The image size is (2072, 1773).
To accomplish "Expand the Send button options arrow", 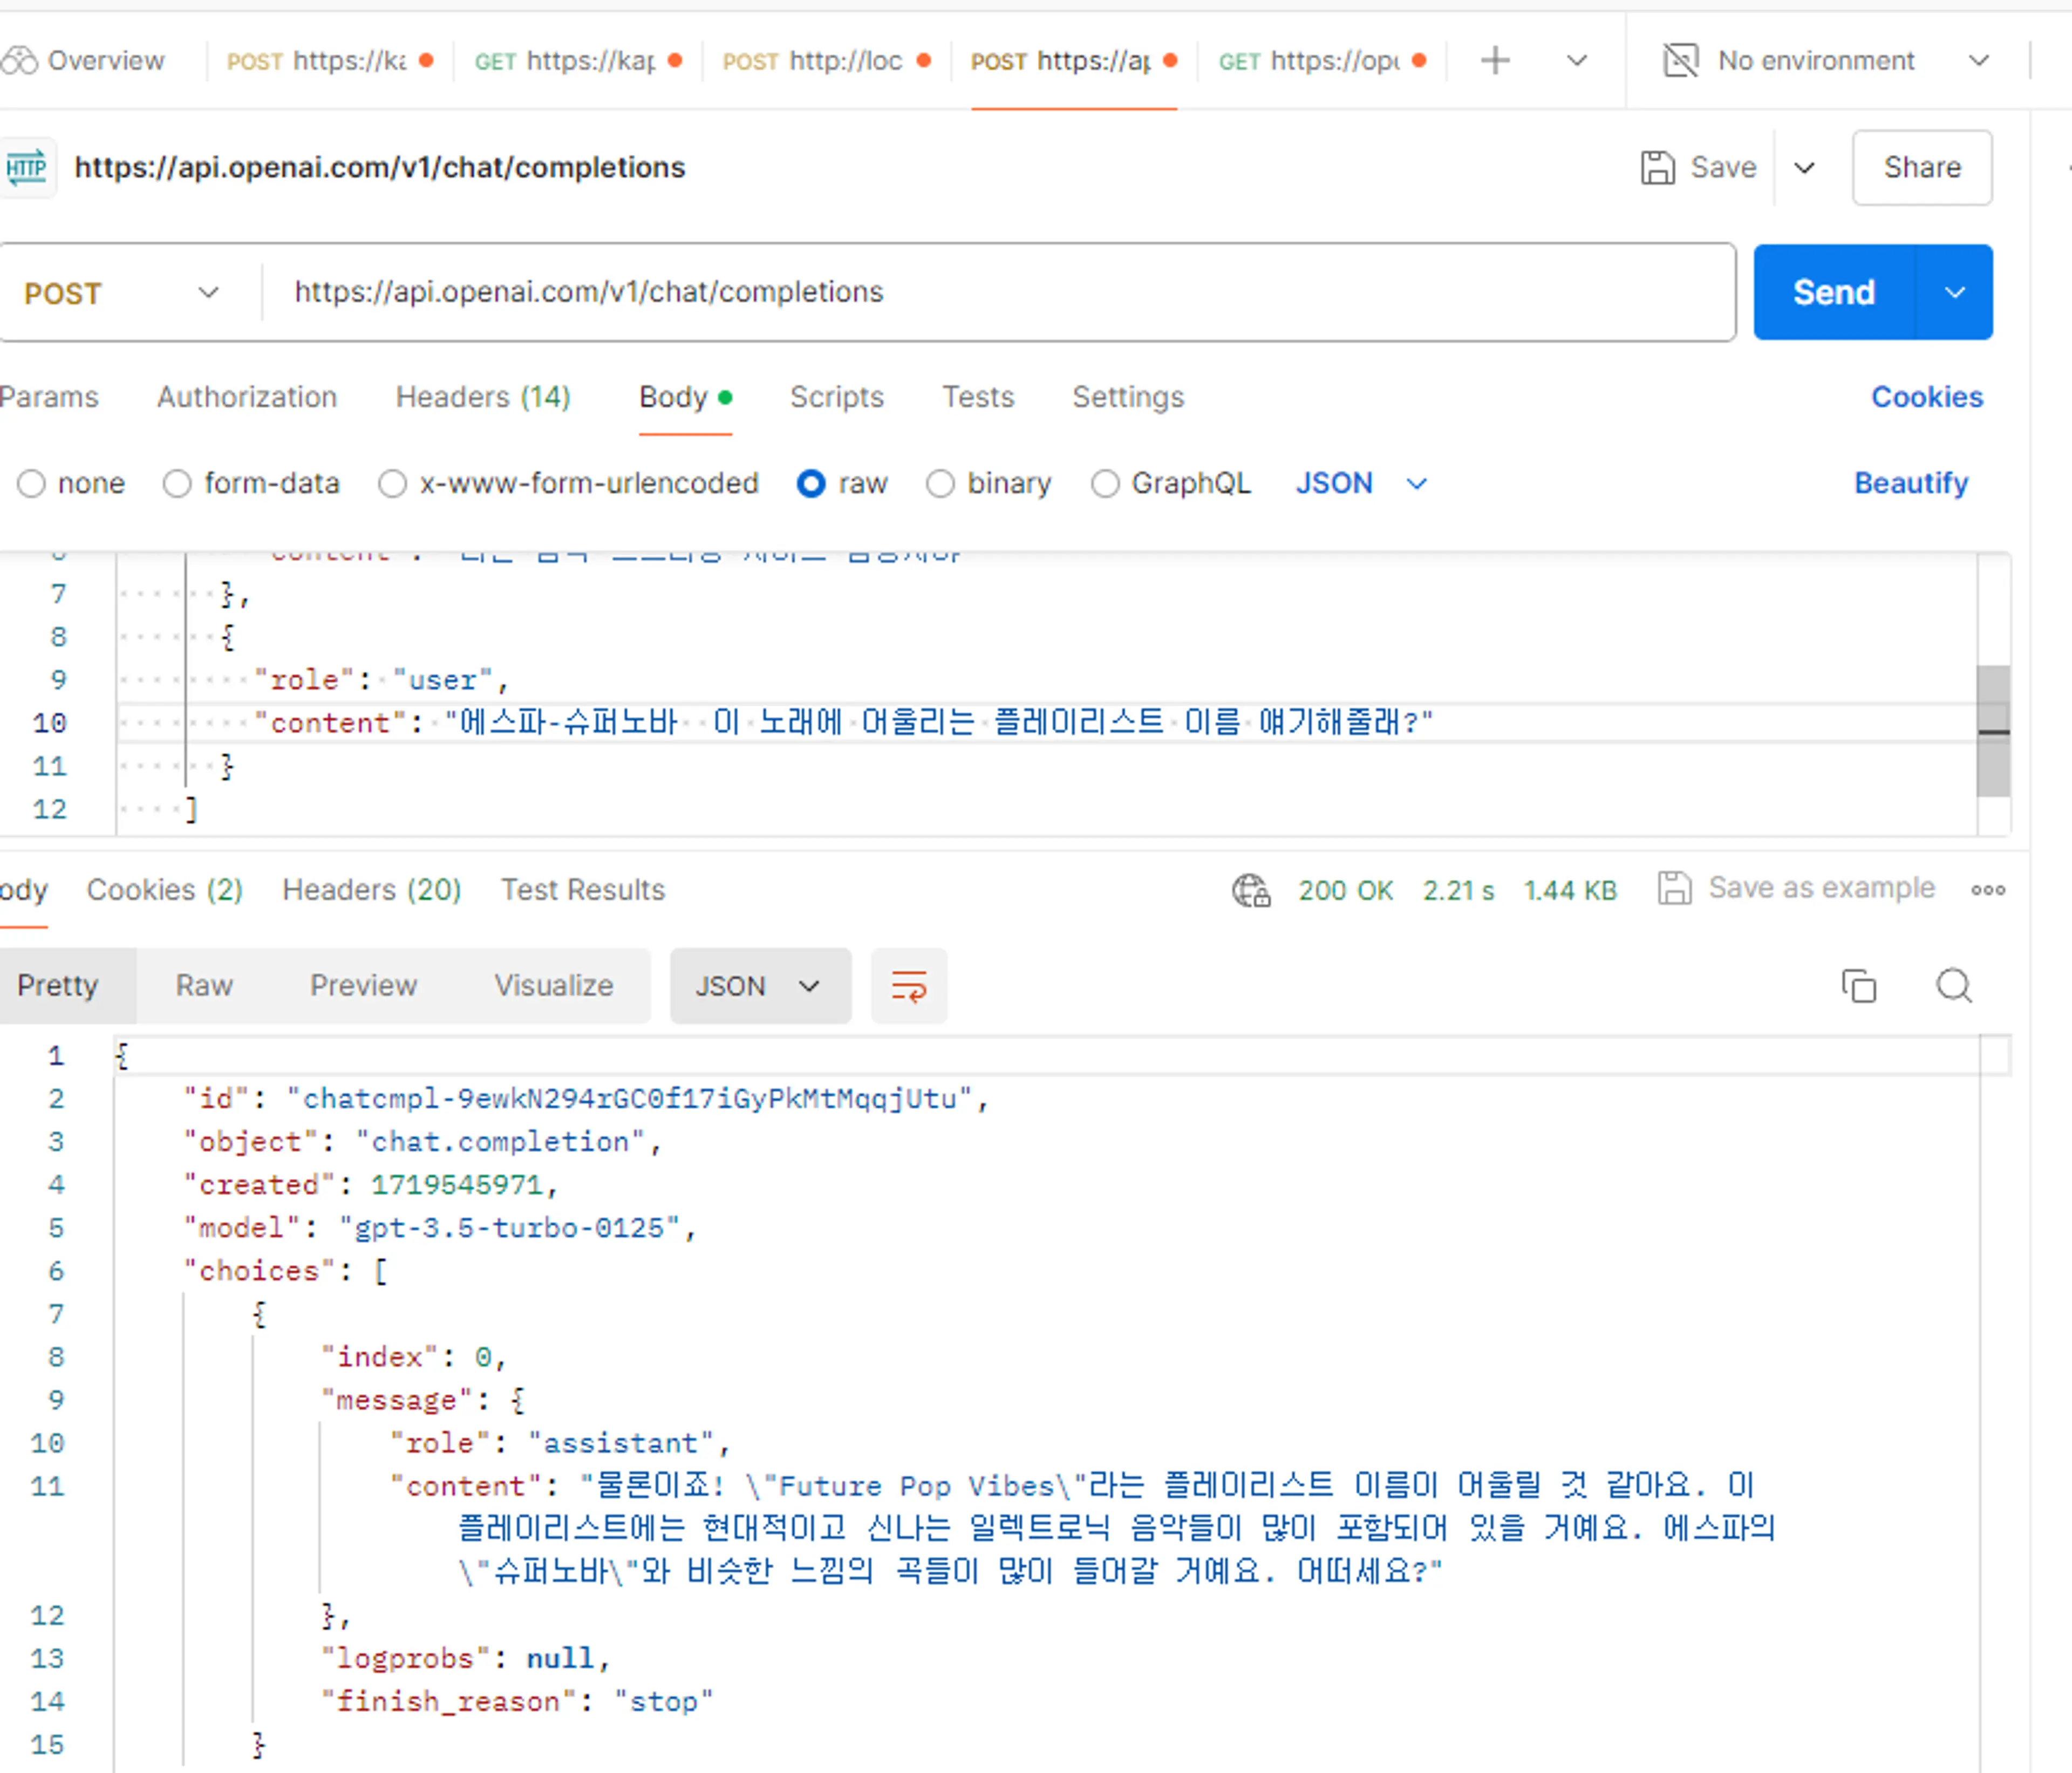I will click(1954, 292).
